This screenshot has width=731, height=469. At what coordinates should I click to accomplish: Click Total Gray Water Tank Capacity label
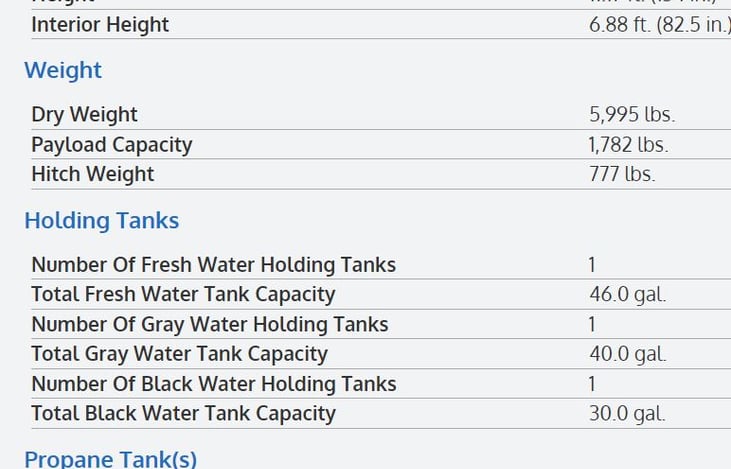tap(179, 354)
